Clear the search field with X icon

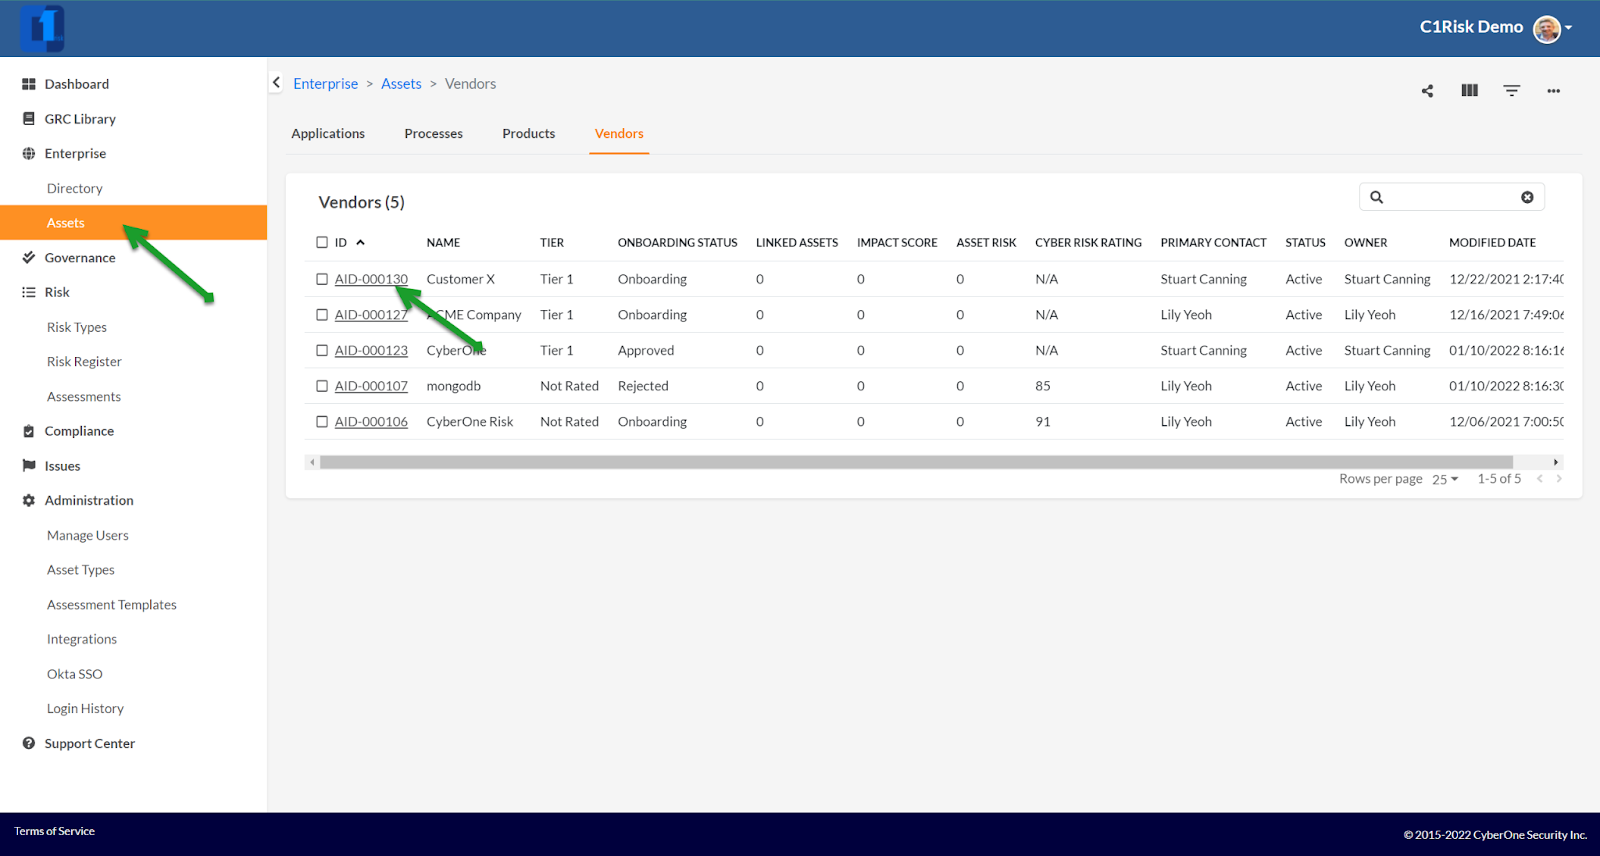(x=1527, y=197)
